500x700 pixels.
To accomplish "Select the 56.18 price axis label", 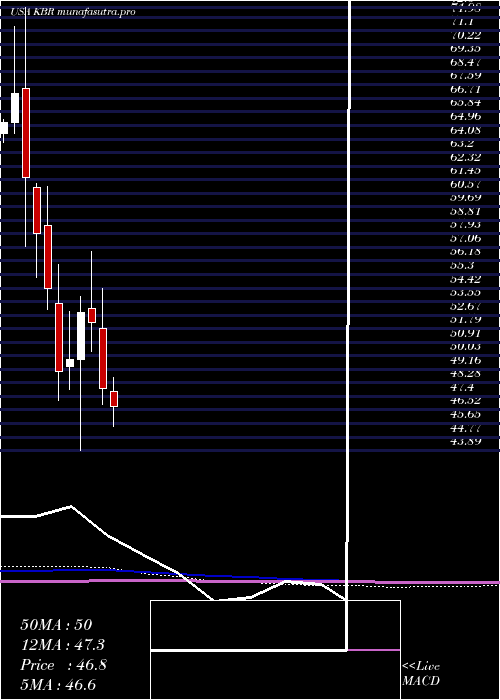I will tap(467, 253).
